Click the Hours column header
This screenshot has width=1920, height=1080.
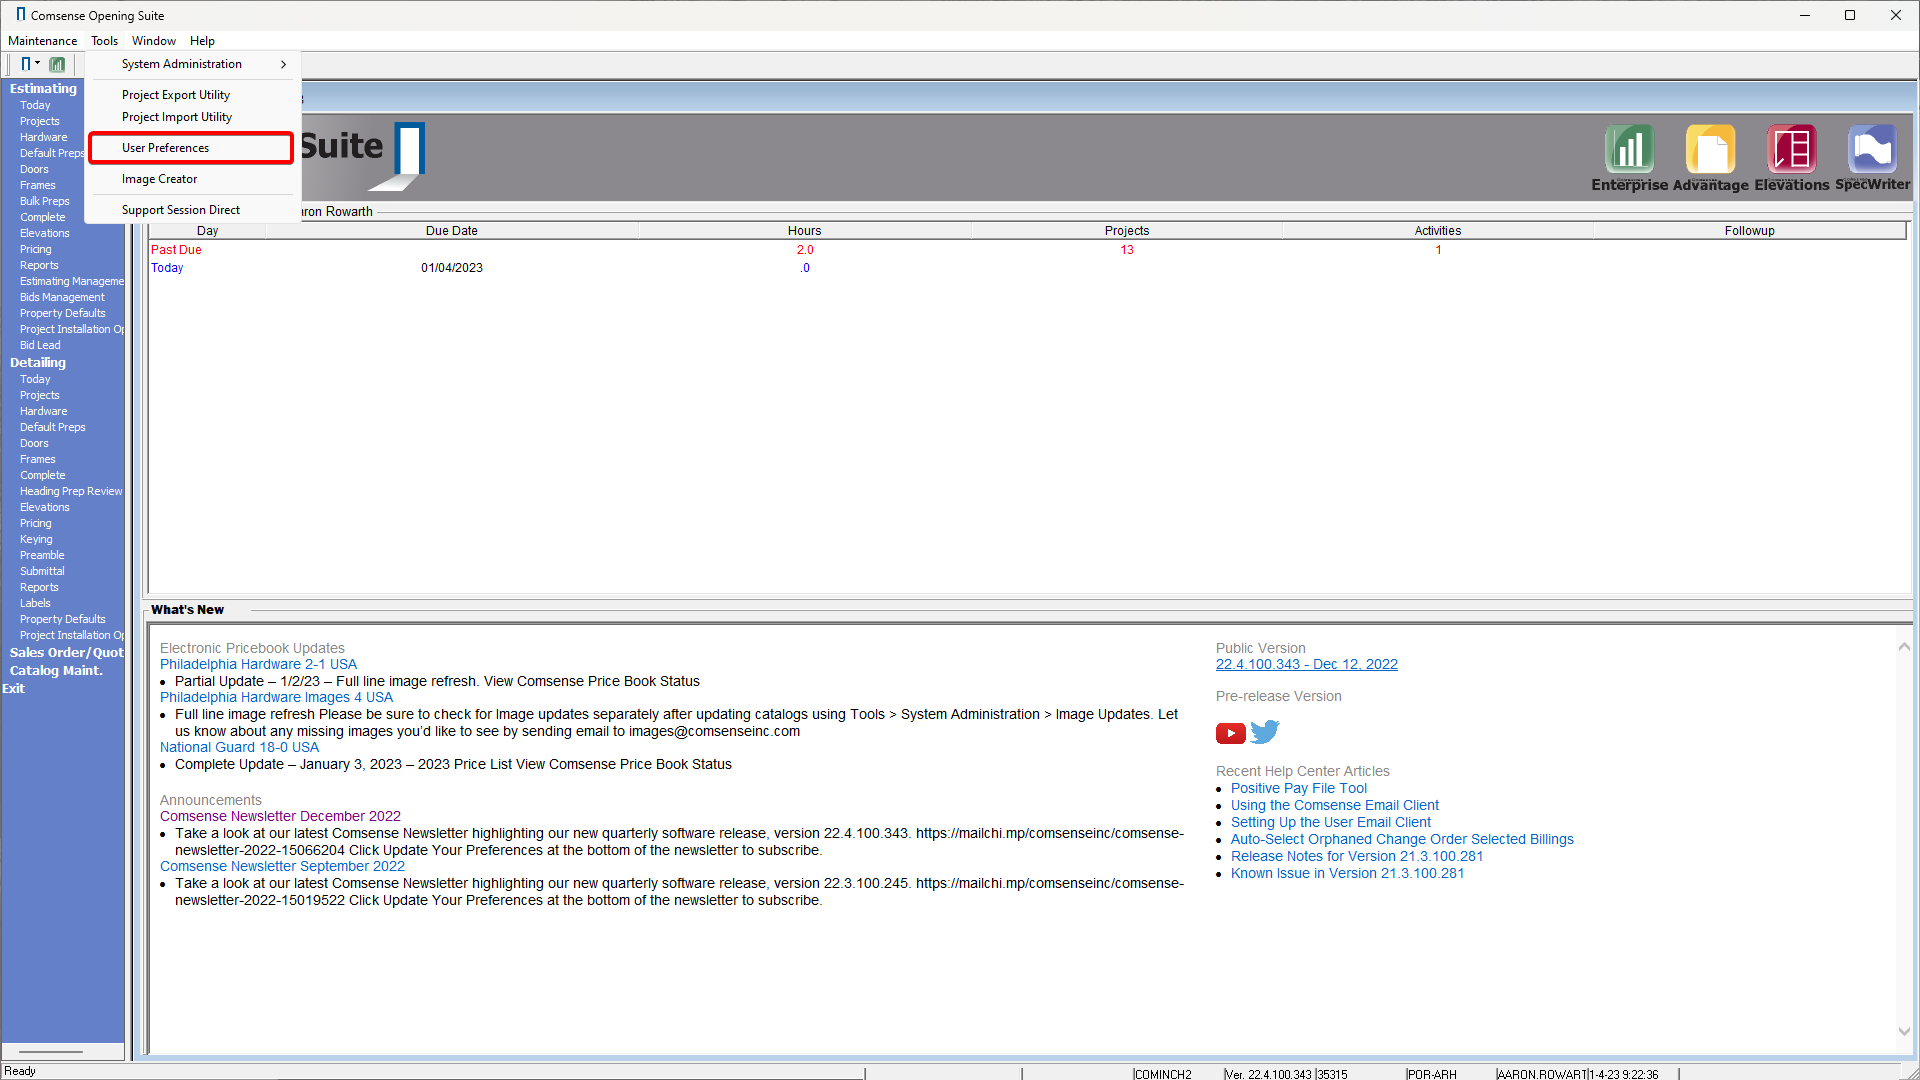click(x=804, y=231)
